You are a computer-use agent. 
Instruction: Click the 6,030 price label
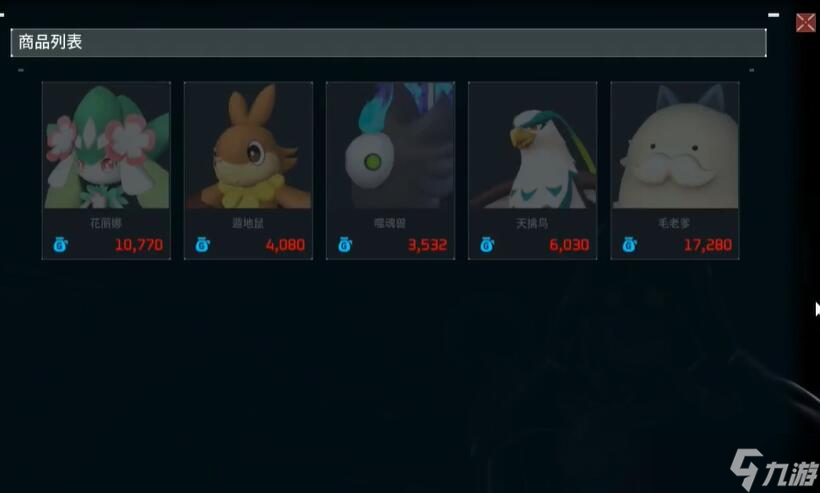pyautogui.click(x=570, y=245)
